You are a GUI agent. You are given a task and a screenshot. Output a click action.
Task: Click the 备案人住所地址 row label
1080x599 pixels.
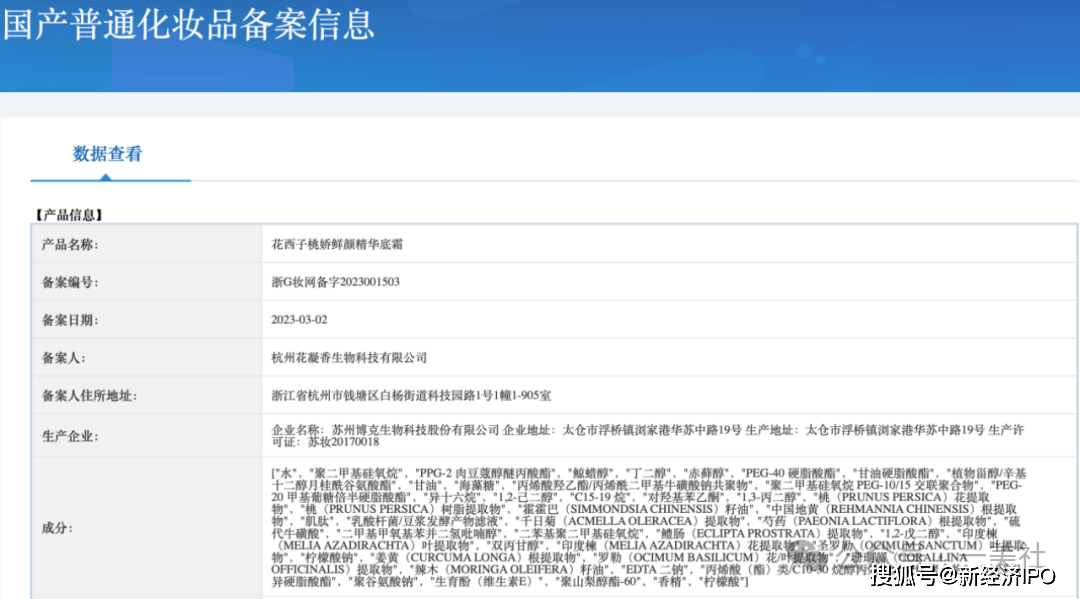[x=88, y=395]
